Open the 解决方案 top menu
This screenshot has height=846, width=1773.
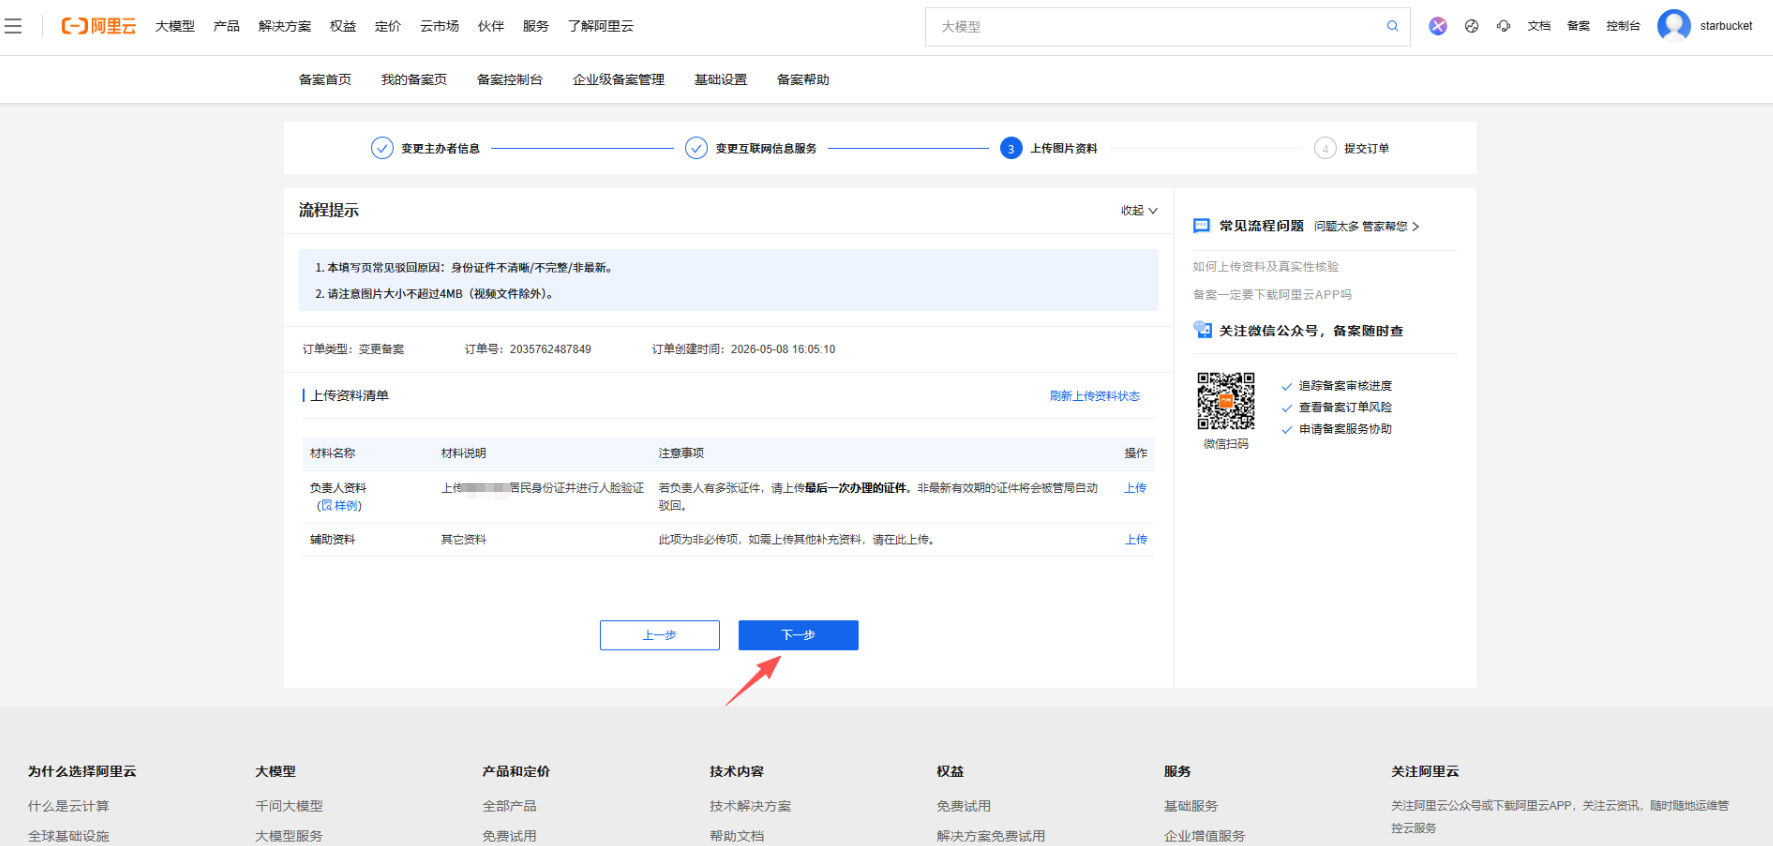point(284,26)
